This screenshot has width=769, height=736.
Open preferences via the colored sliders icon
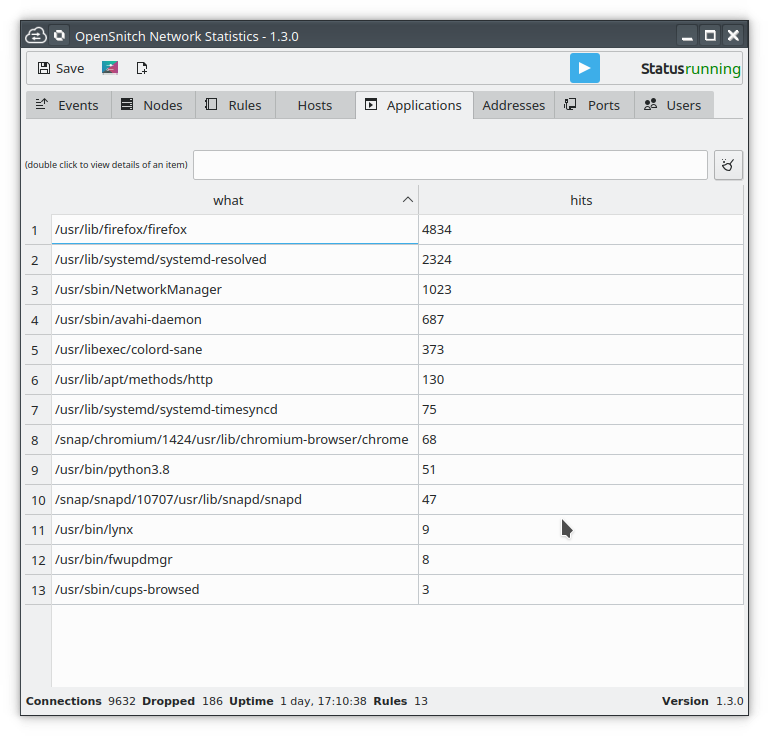click(110, 68)
